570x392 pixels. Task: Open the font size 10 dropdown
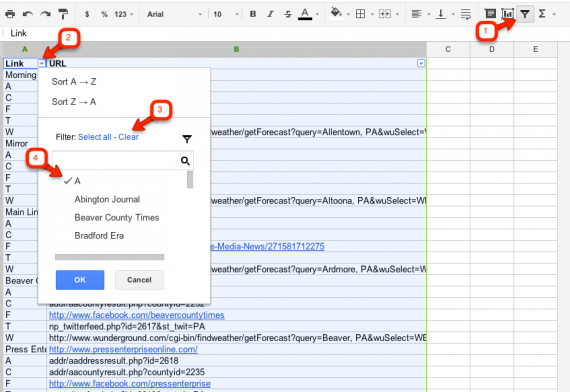click(x=226, y=14)
